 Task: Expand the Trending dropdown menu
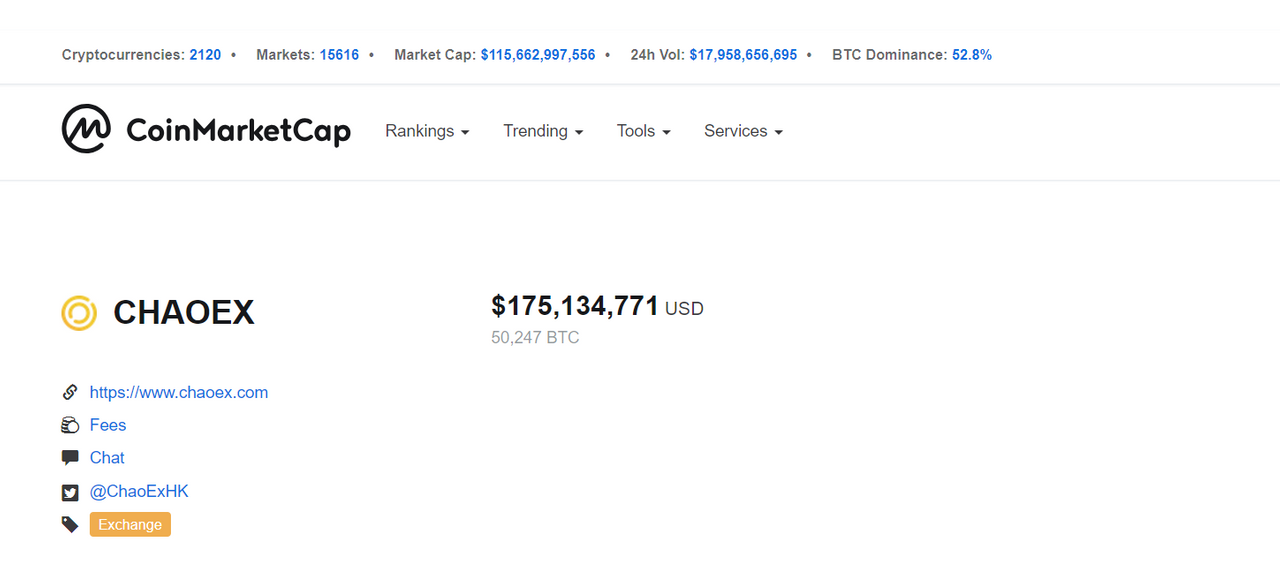(543, 131)
